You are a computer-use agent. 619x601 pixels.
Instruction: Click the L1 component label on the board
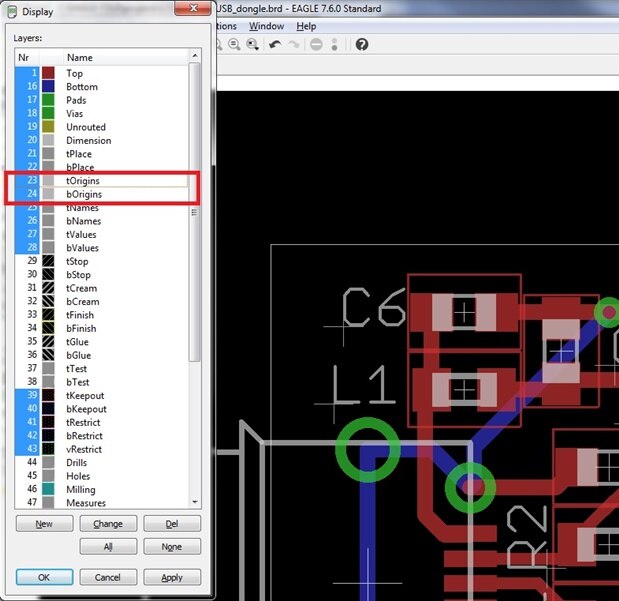(x=363, y=385)
